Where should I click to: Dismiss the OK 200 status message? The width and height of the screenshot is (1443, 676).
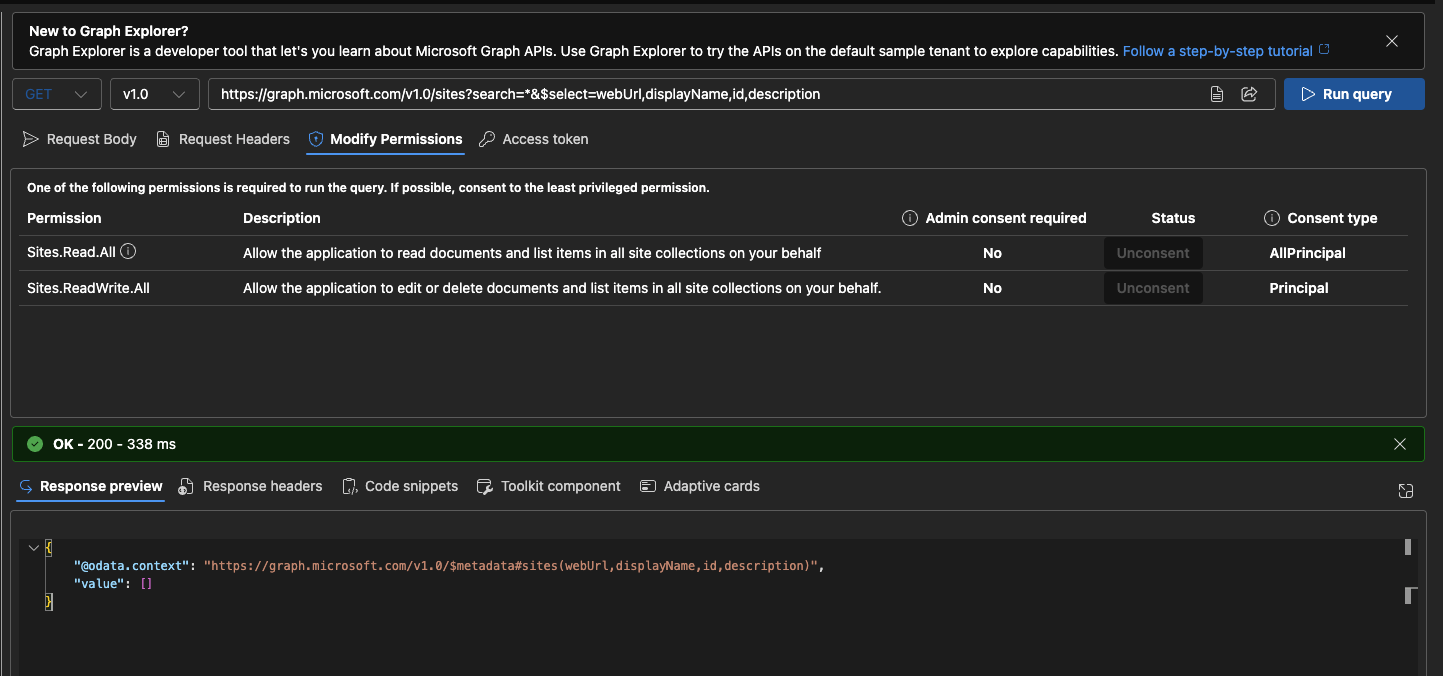click(x=1400, y=444)
